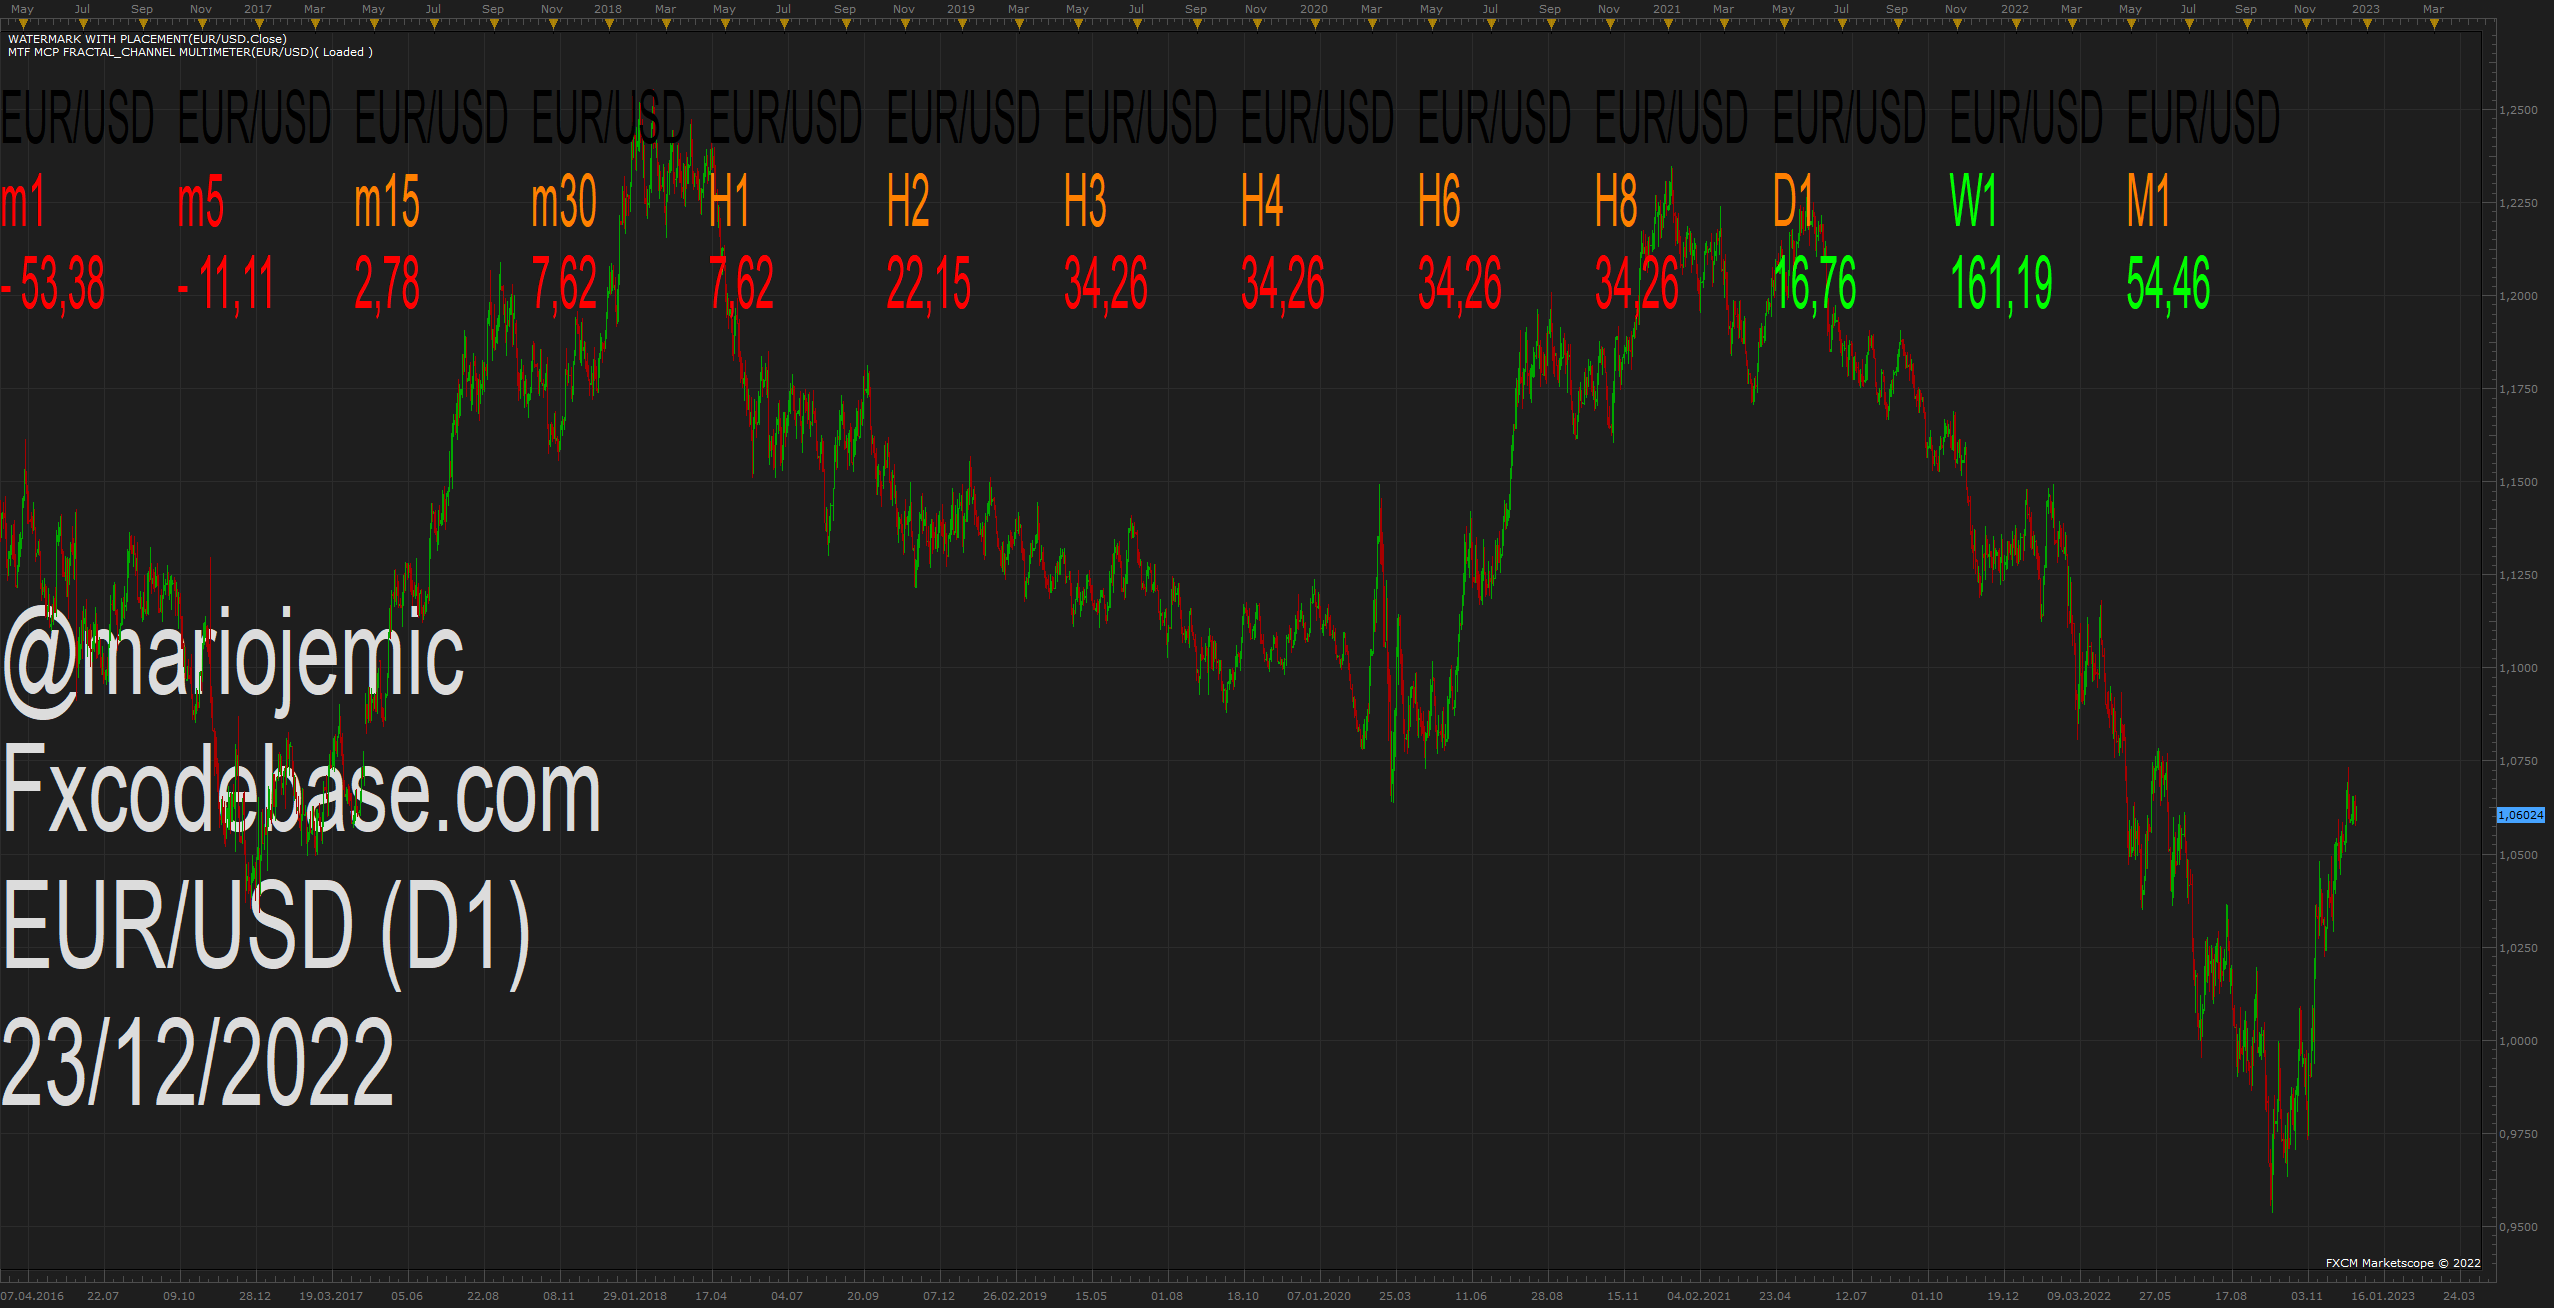The image size is (2554, 1308).
Task: Click the 22,15 multimeter value
Action: (929, 284)
